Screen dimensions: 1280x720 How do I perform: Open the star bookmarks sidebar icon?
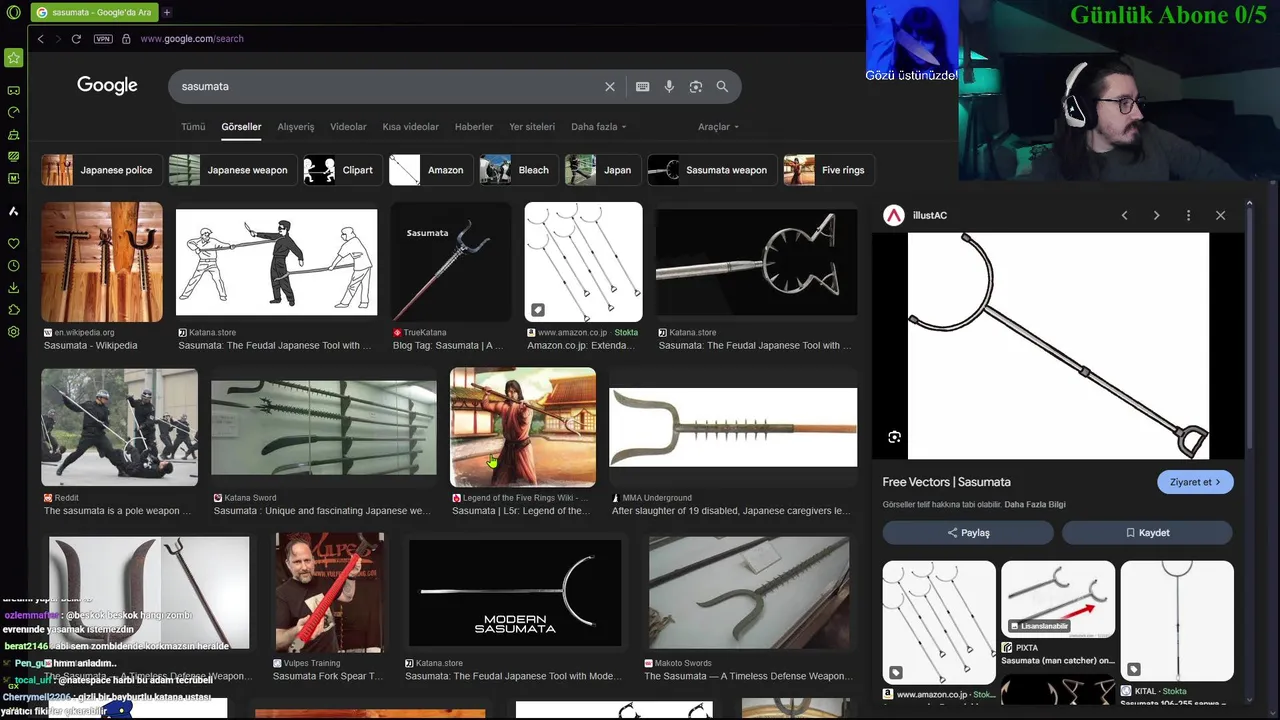pos(13,58)
